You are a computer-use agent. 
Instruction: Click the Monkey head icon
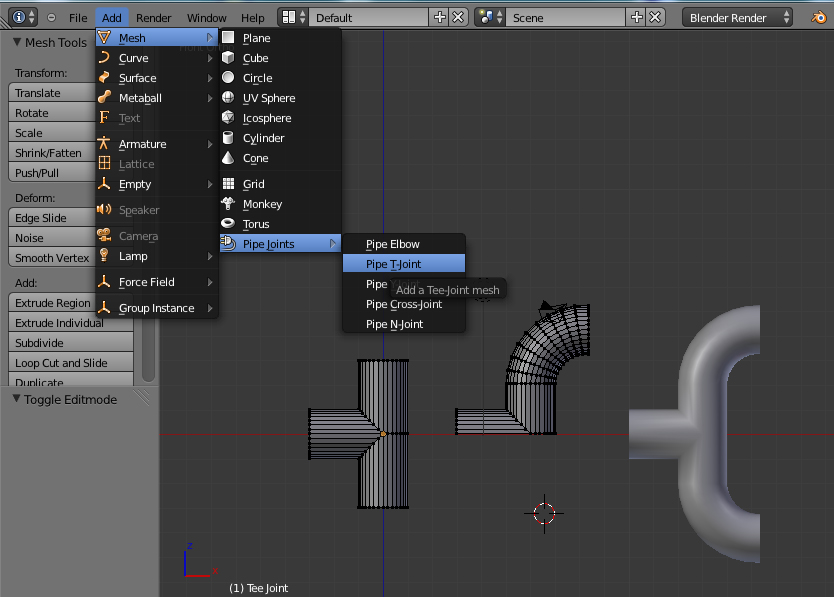pyautogui.click(x=228, y=203)
